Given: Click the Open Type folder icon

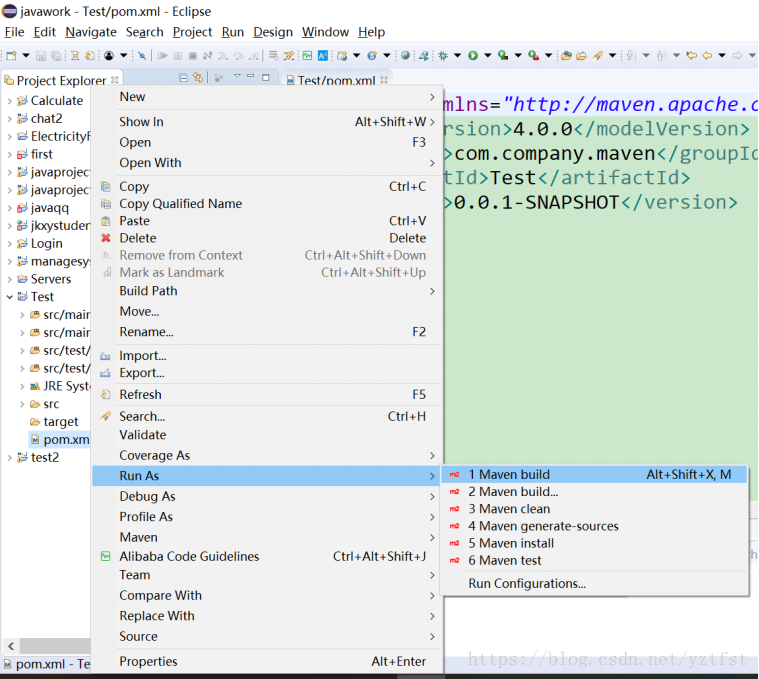Looking at the screenshot, I should [x=566, y=56].
